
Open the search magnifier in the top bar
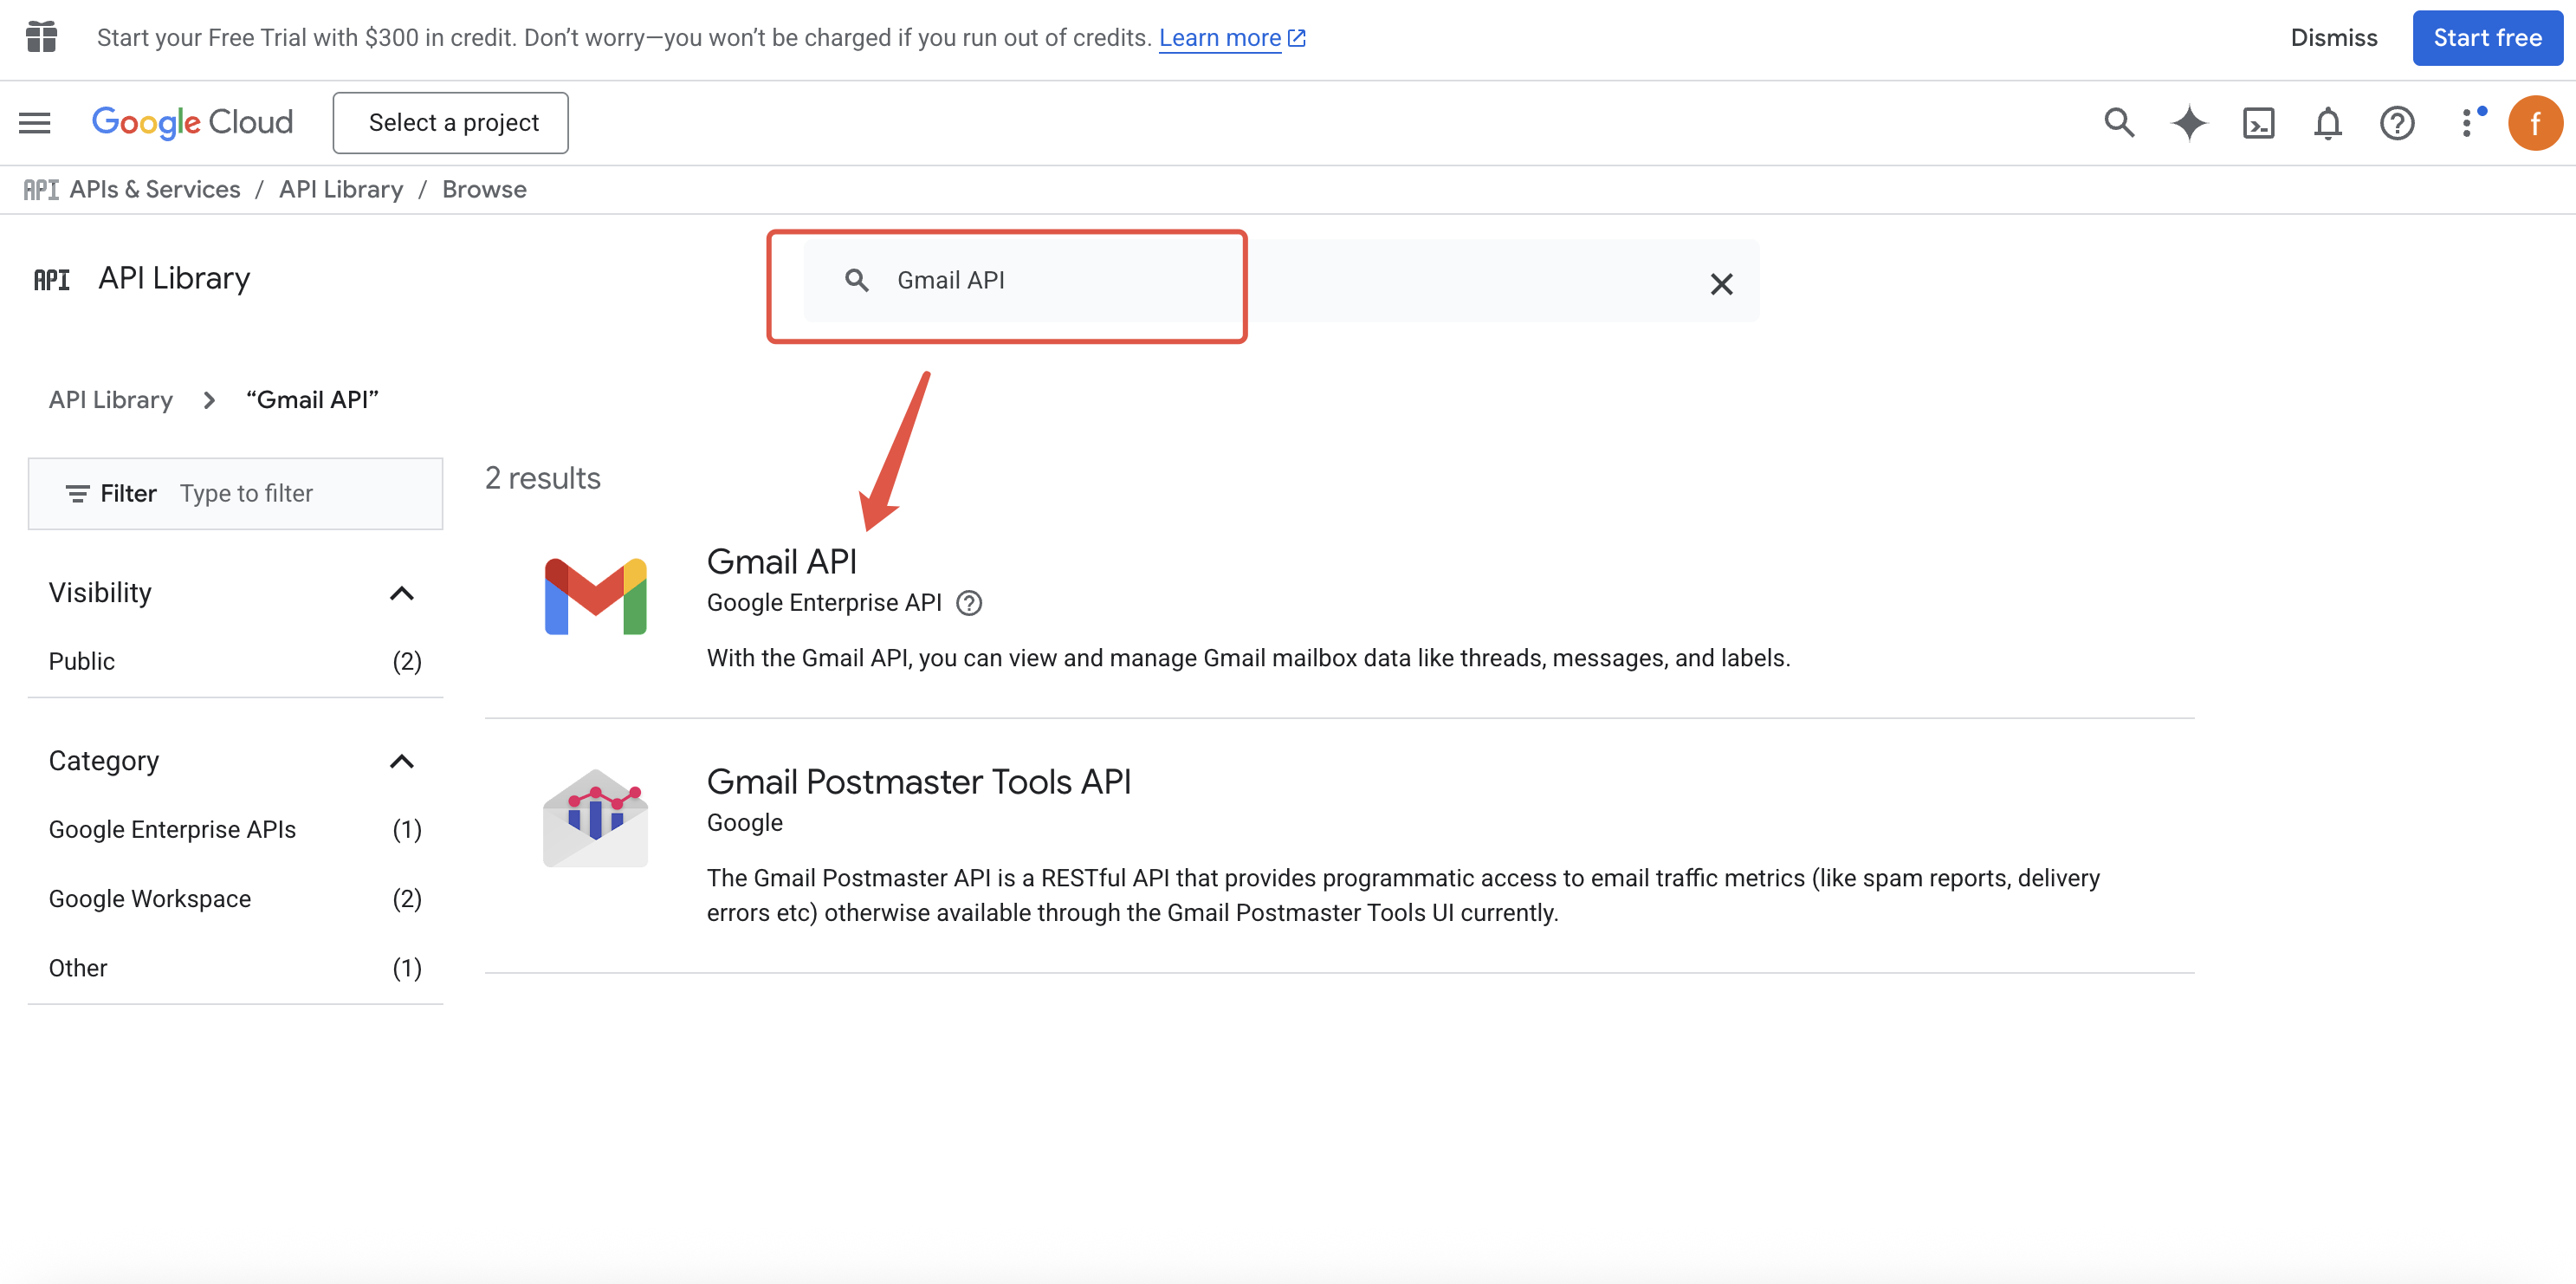[x=2119, y=123]
